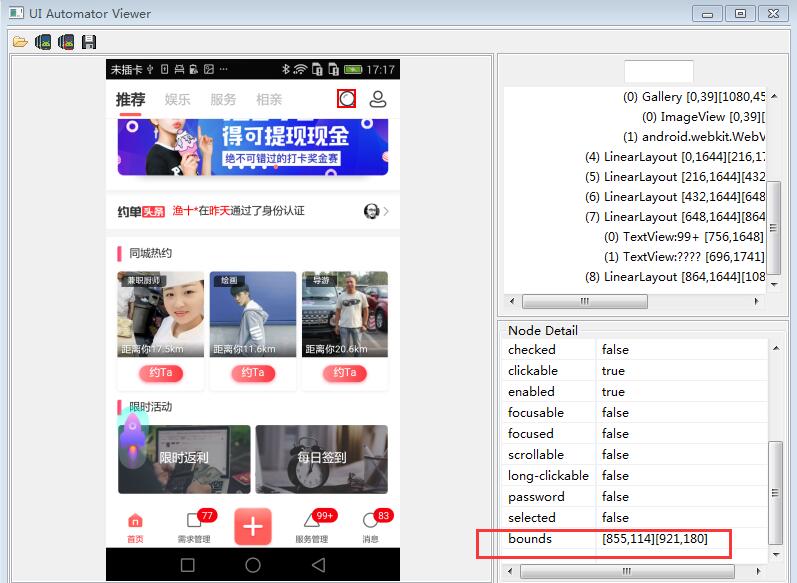Open the 约单头条 news line chevron
This screenshot has width=797, height=583.
(x=386, y=211)
